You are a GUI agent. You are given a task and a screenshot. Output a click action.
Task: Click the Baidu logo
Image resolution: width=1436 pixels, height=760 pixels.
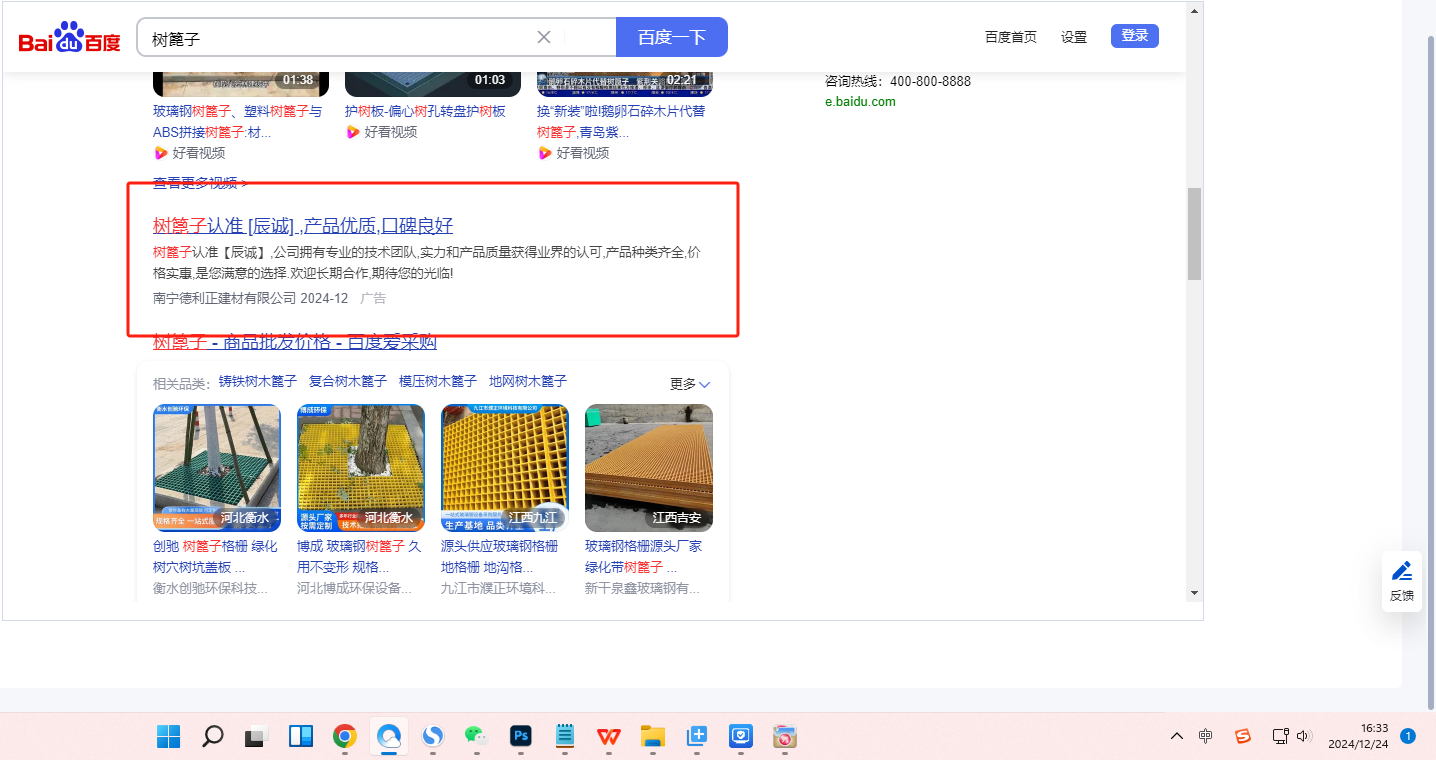click(69, 38)
